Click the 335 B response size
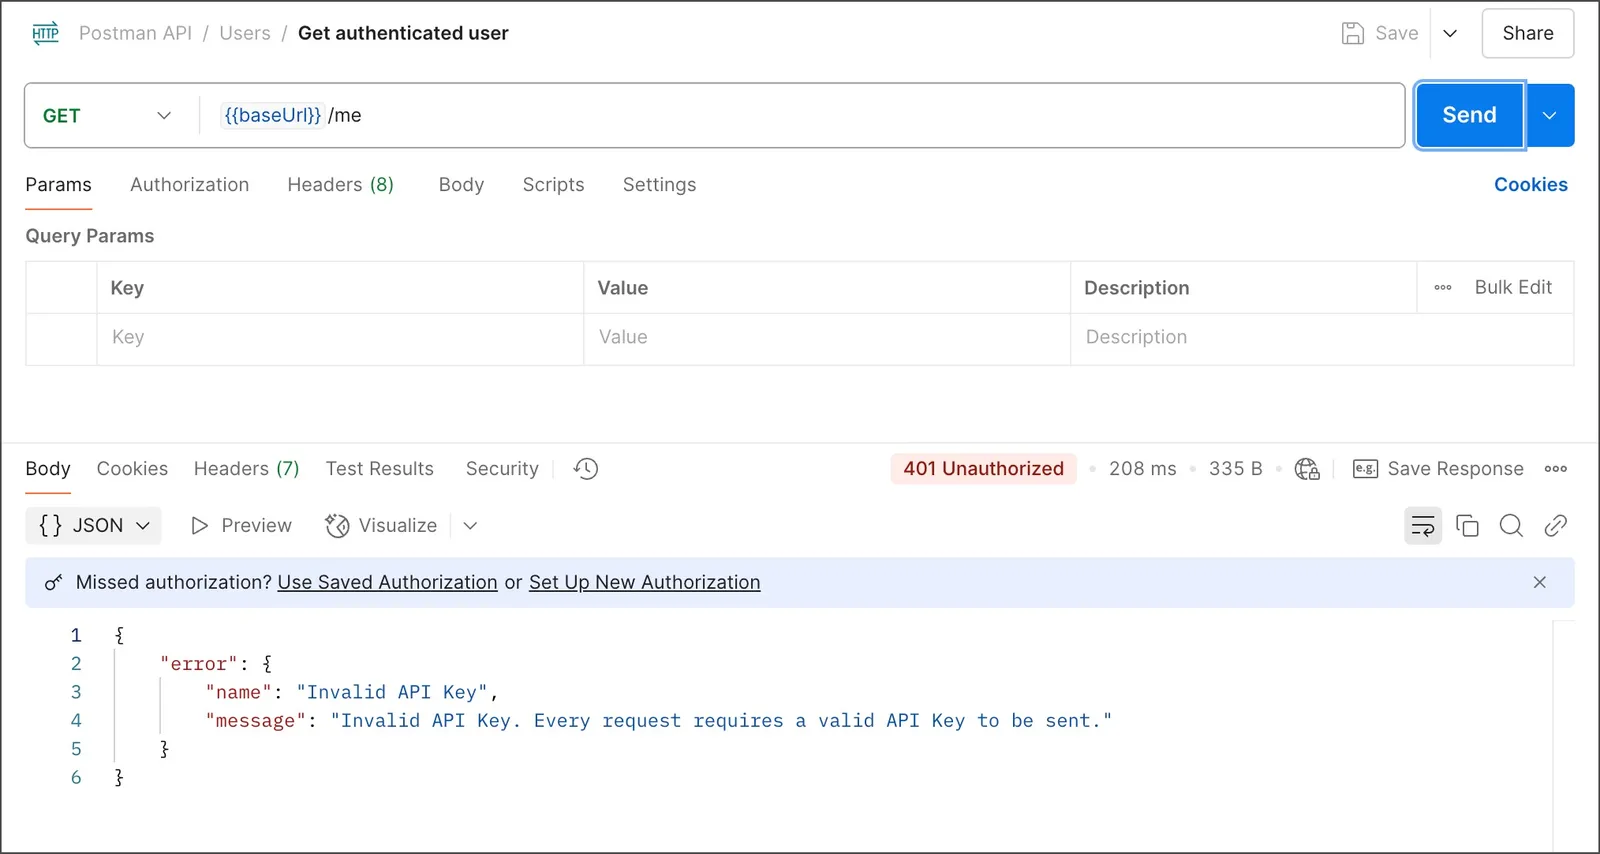 pyautogui.click(x=1235, y=469)
